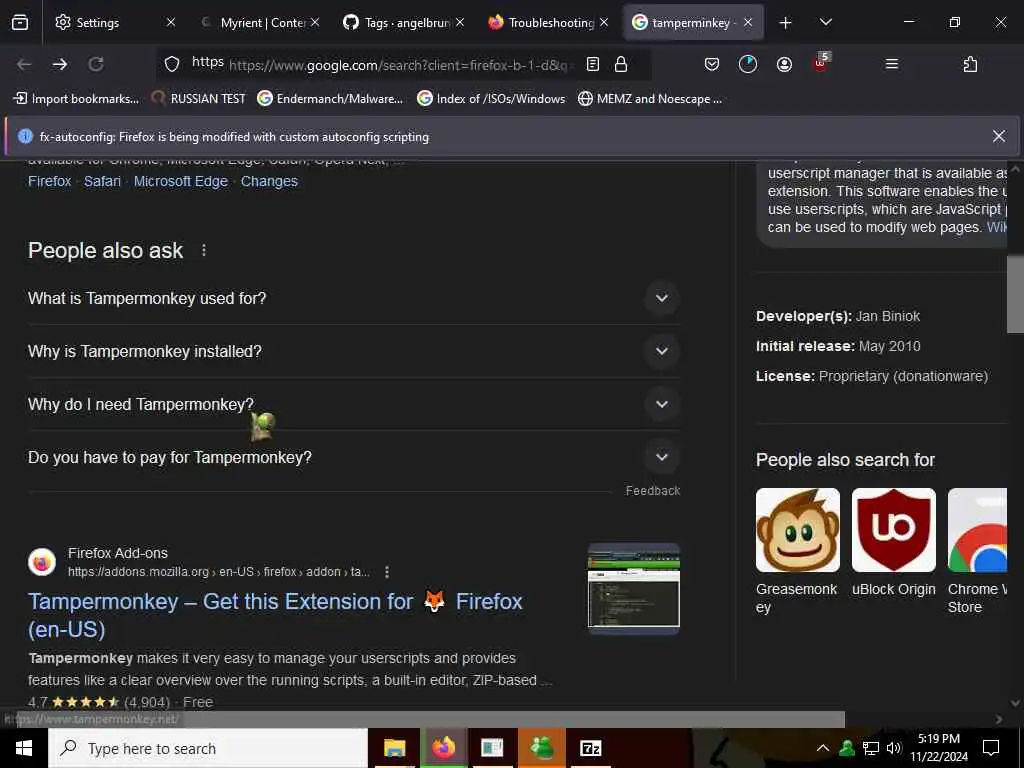Expand Why do I need Tampermonkey
Viewport: 1024px width, 768px height.
point(354,404)
